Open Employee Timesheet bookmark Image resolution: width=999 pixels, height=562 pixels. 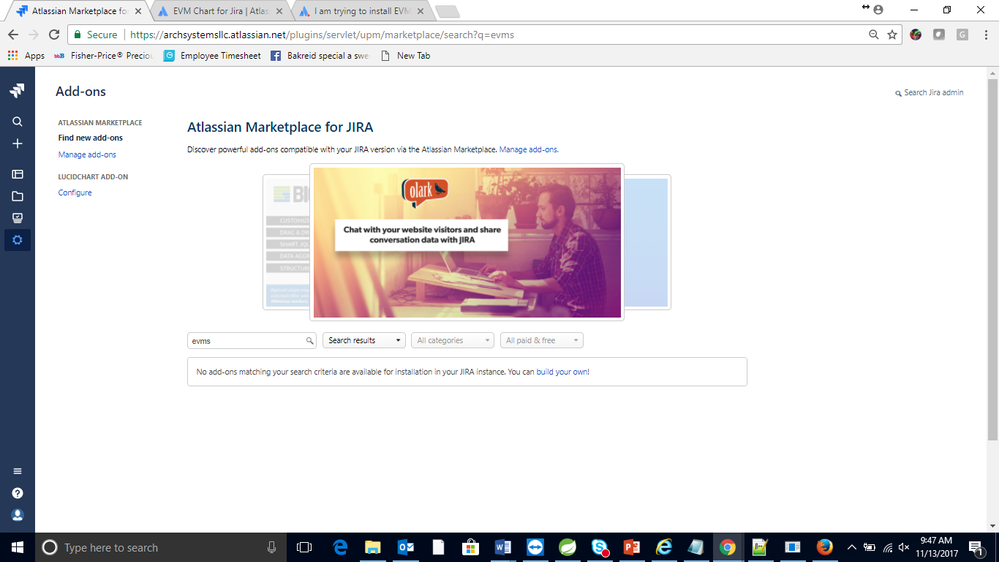(x=213, y=56)
